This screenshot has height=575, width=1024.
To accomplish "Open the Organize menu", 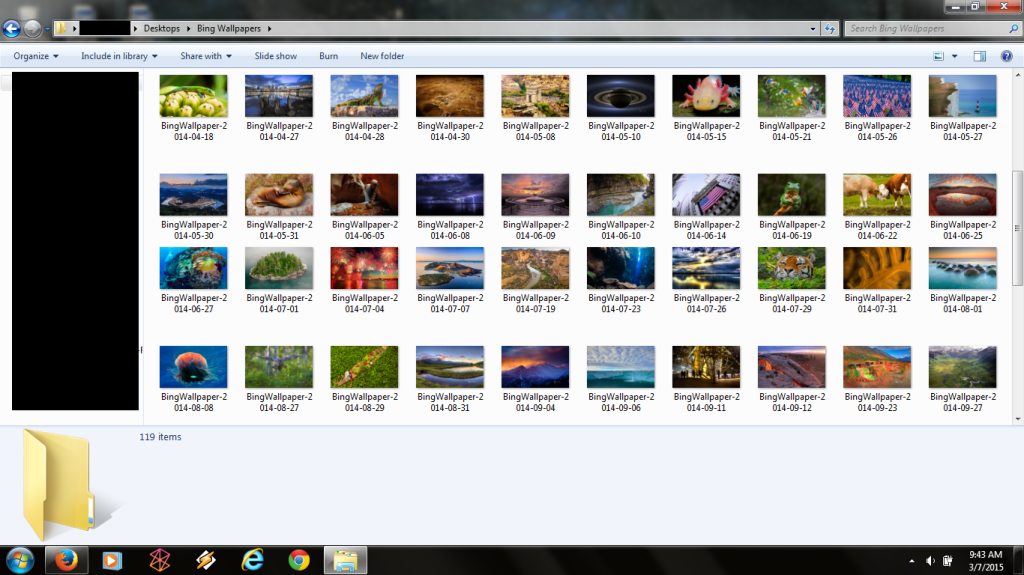I will tap(36, 56).
